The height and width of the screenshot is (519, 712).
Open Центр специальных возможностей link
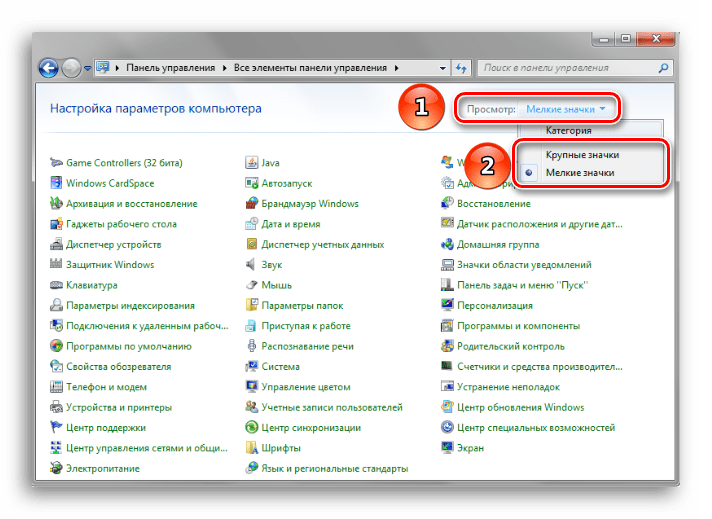536,428
